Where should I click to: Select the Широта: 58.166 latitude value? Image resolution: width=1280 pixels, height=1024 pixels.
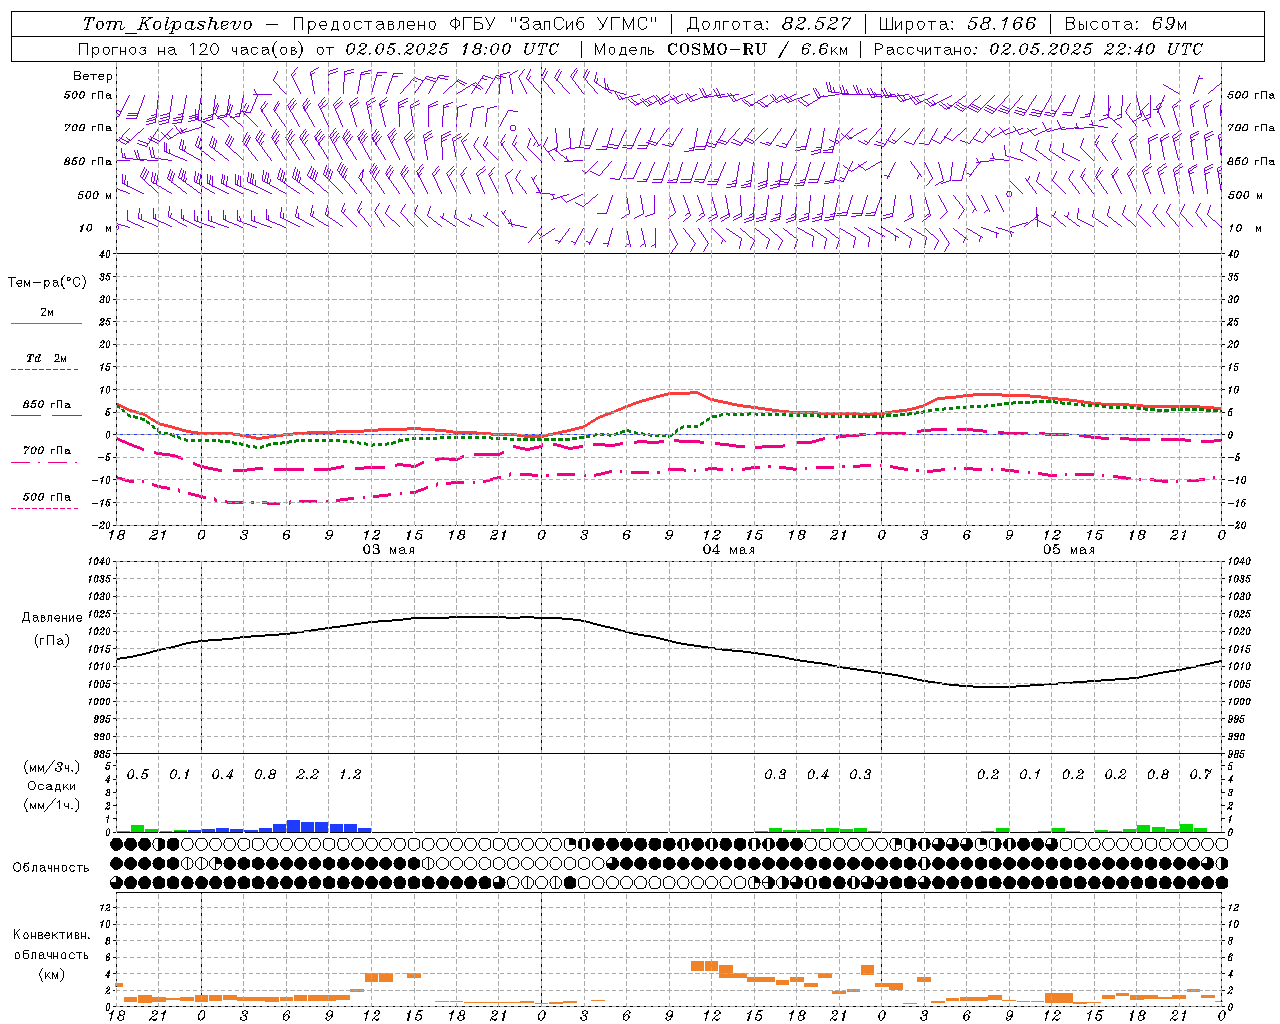[958, 24]
